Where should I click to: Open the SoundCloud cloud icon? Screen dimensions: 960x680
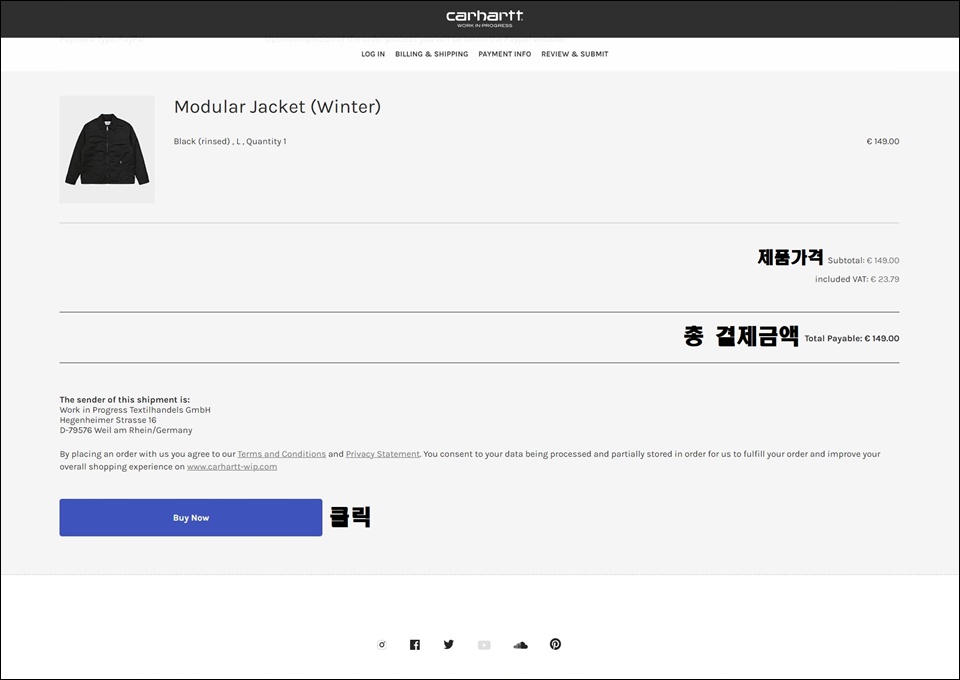[x=520, y=645]
